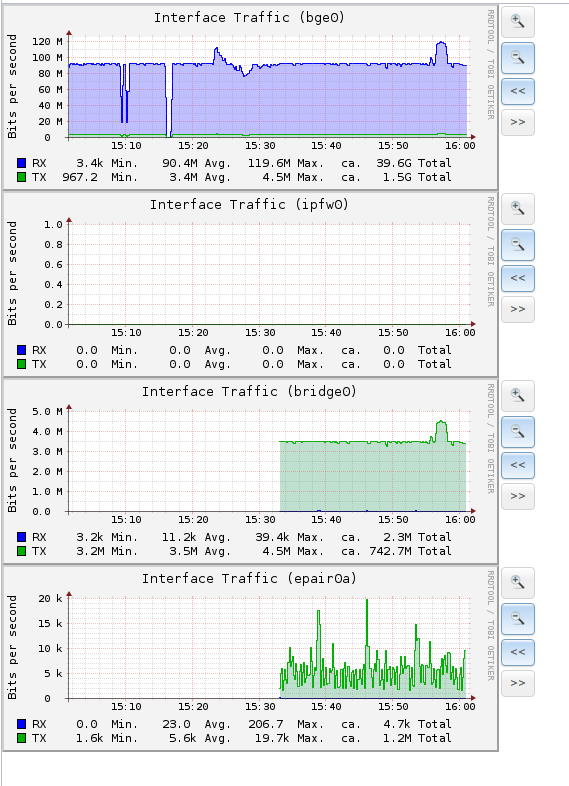
Task: Select the epair0a TX 19.7k max value
Action: pos(272,738)
